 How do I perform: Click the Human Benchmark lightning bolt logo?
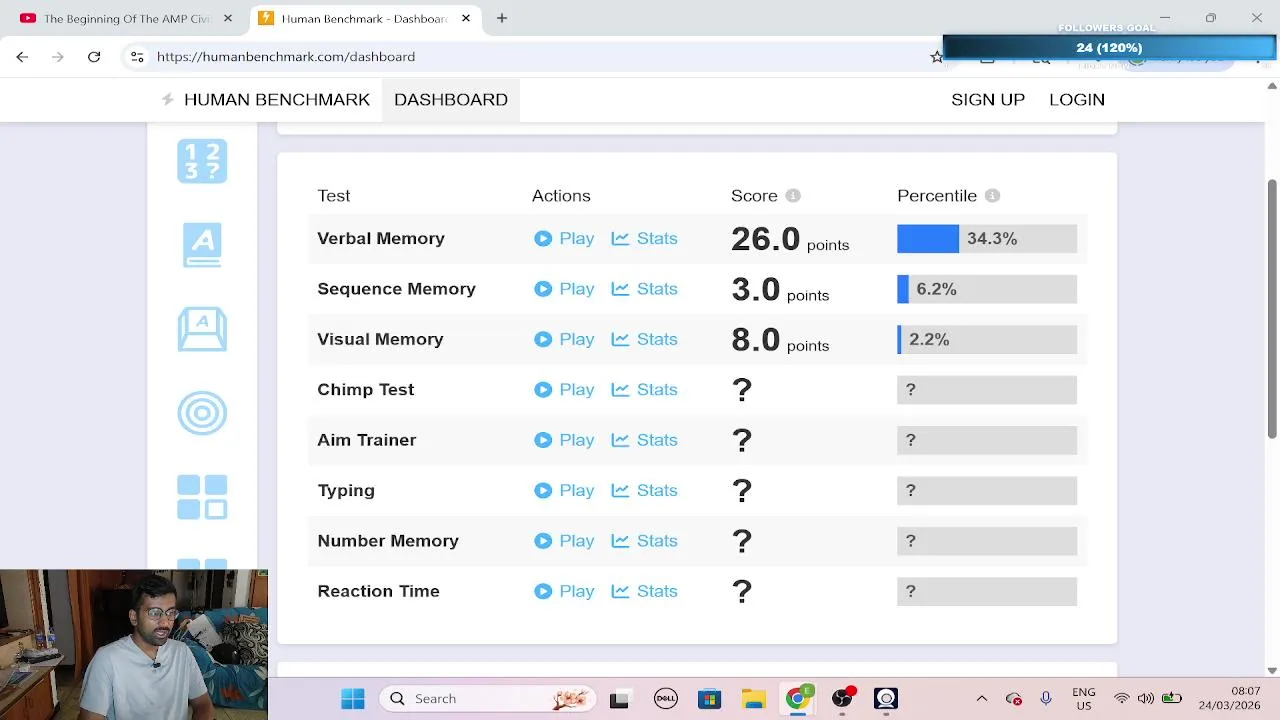point(168,99)
